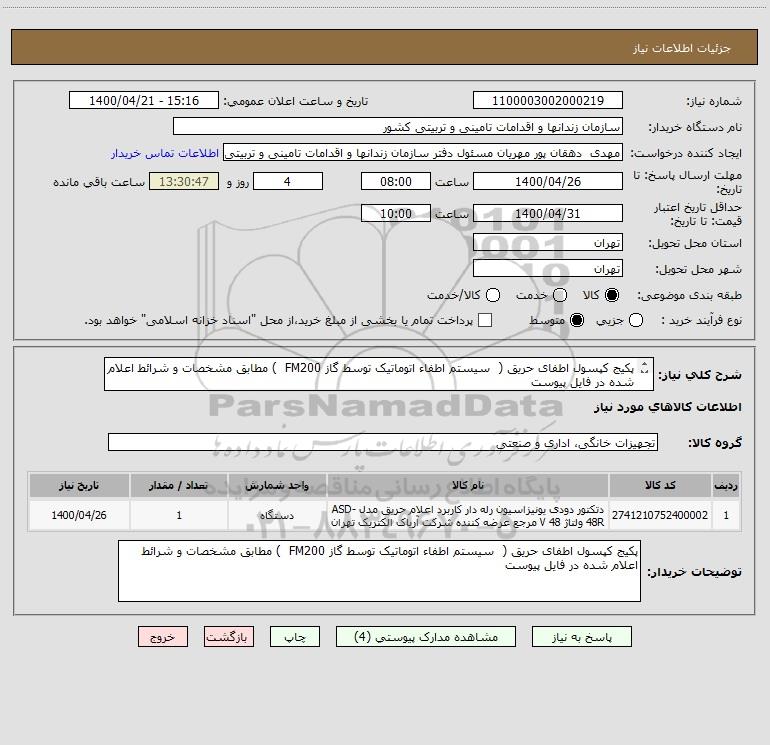Click the پاسخ به نیاز button
This screenshot has width=770, height=745.
click(582, 637)
